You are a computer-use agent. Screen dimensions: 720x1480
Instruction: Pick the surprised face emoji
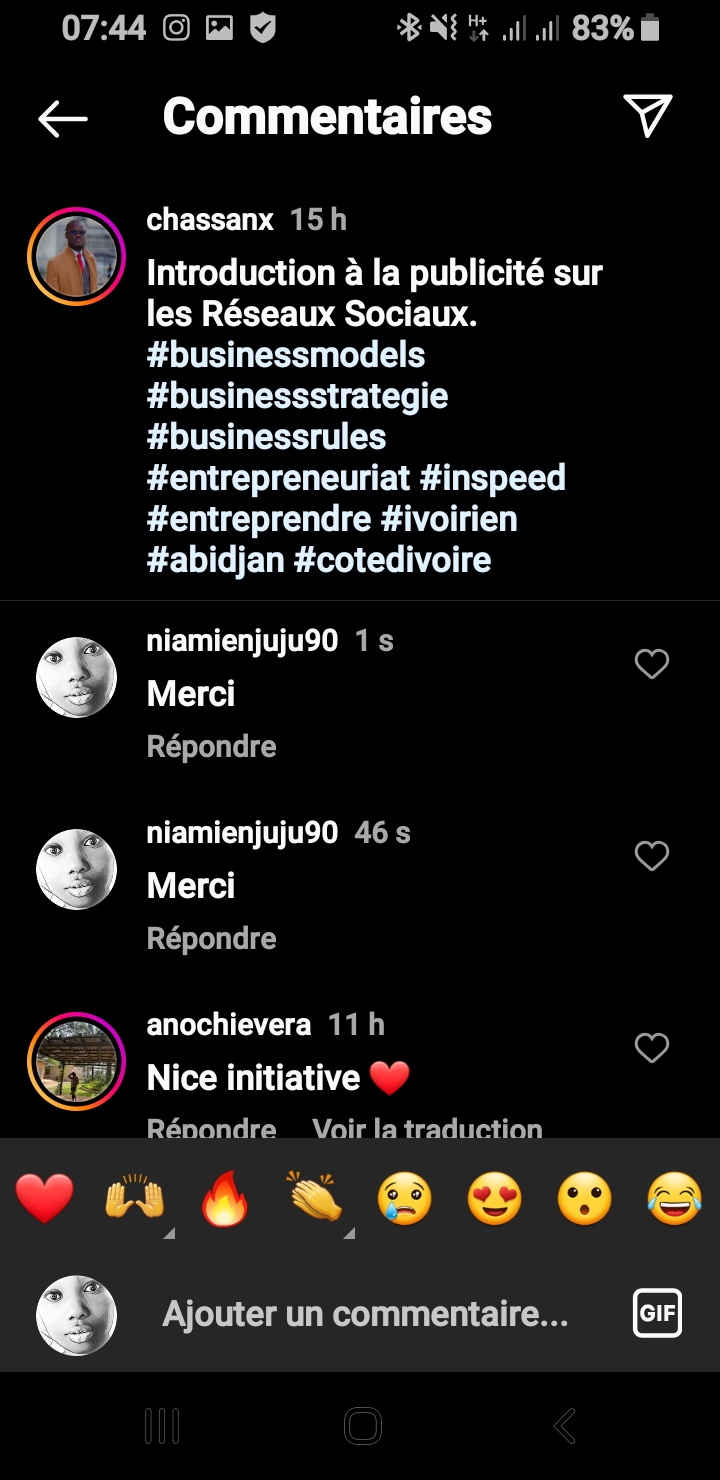click(585, 1198)
